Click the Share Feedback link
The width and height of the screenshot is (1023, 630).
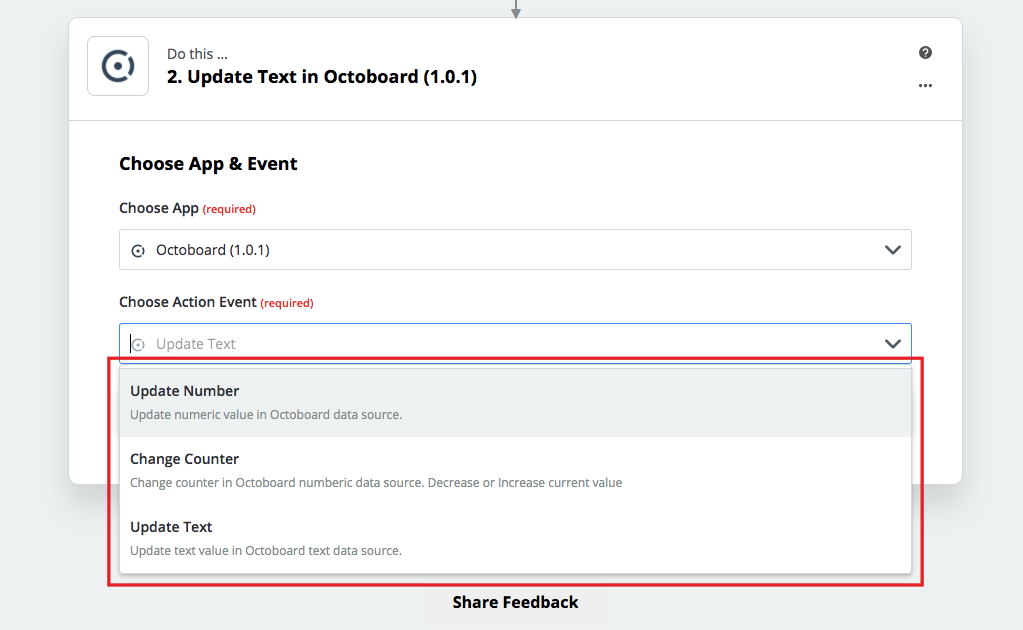tap(515, 602)
